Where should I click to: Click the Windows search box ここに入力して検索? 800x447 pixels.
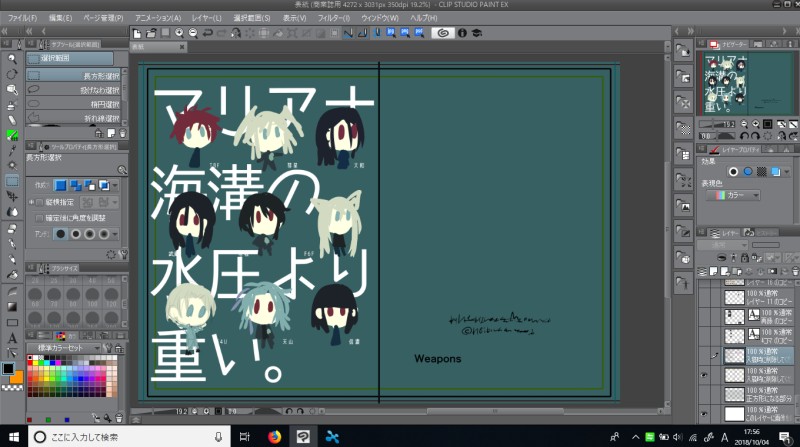(x=128, y=437)
